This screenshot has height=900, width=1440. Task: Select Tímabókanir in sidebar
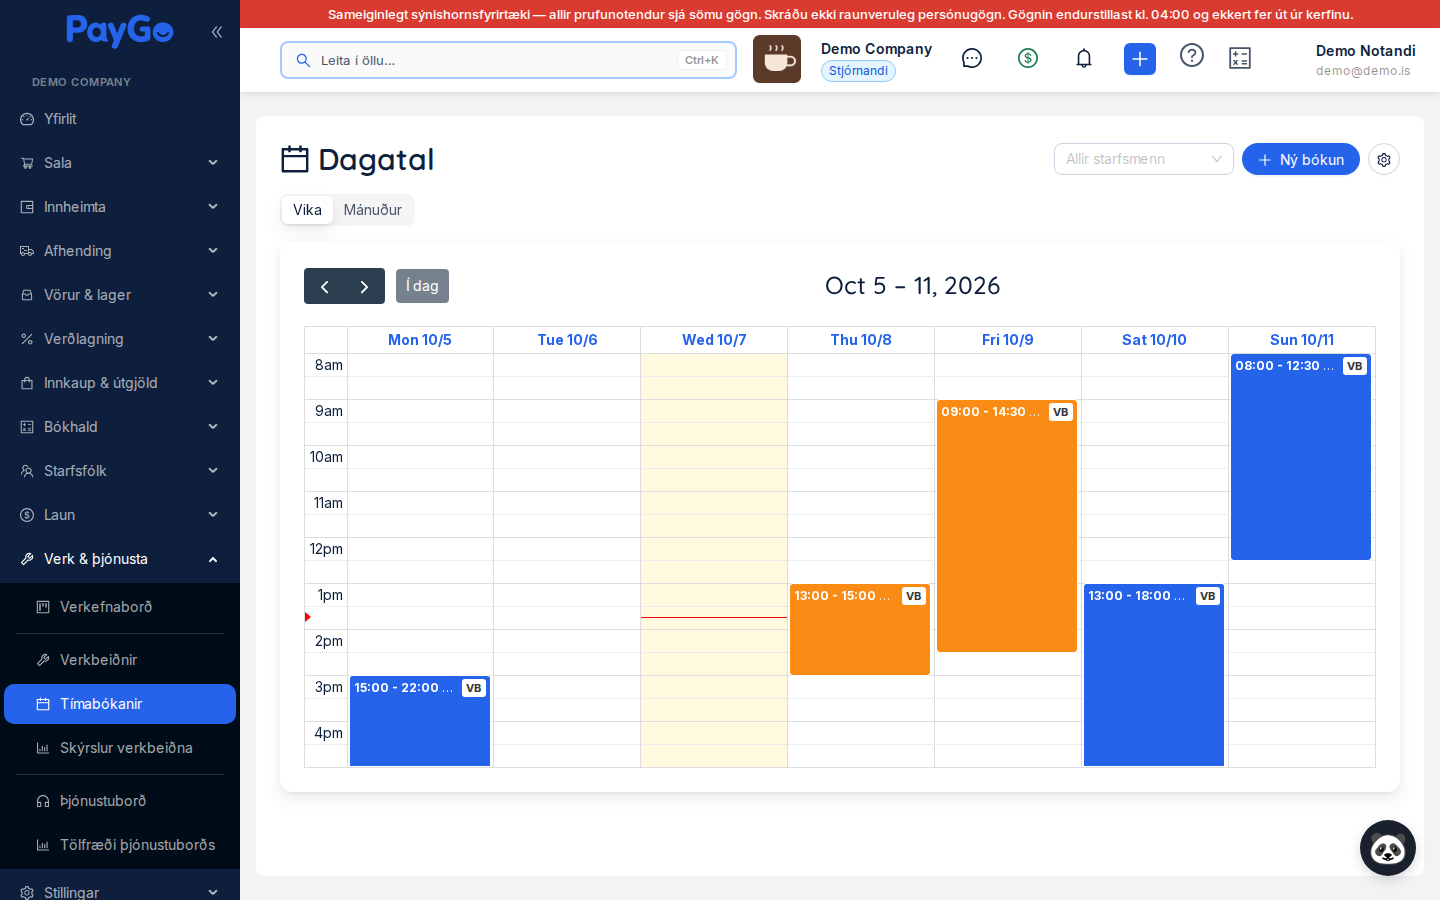(120, 704)
